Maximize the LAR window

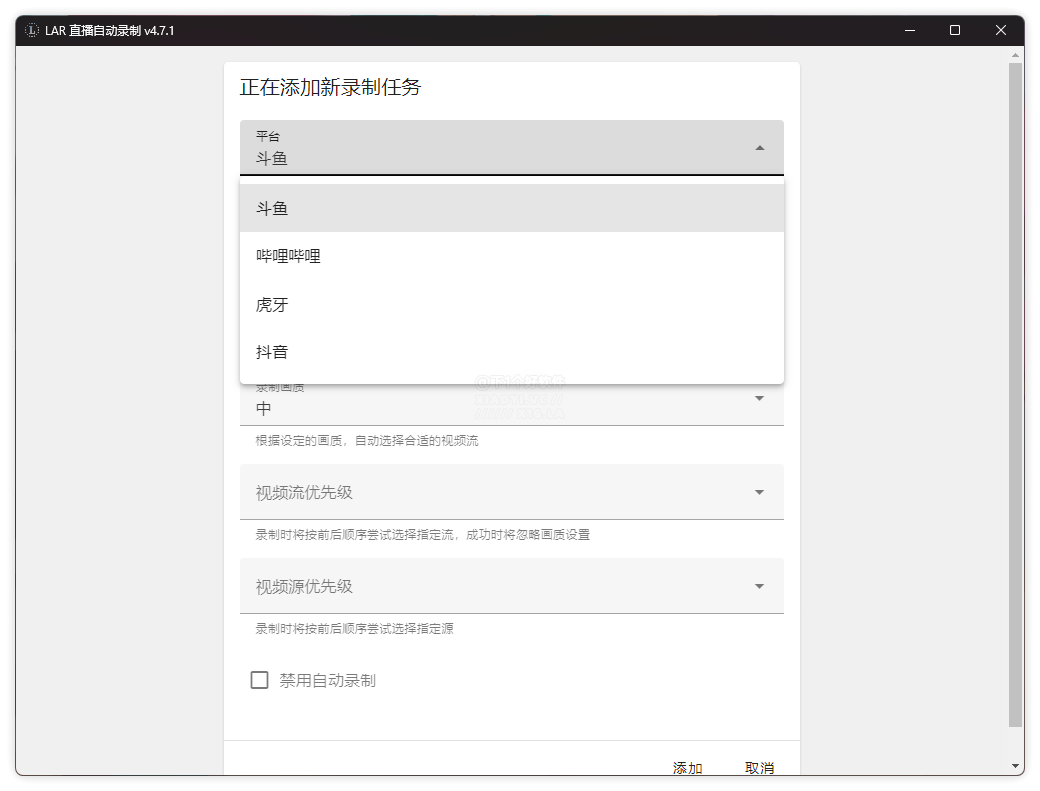955,30
